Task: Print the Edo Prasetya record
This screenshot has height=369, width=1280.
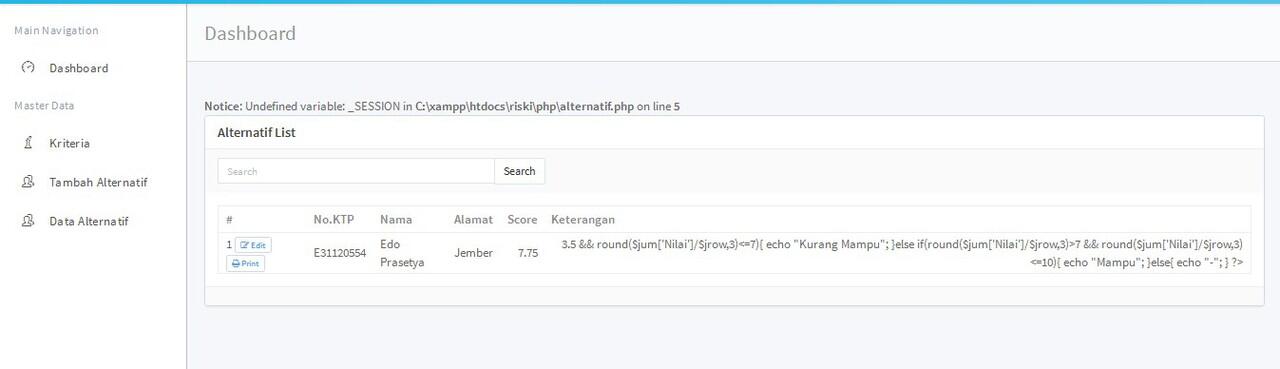Action: coord(245,264)
